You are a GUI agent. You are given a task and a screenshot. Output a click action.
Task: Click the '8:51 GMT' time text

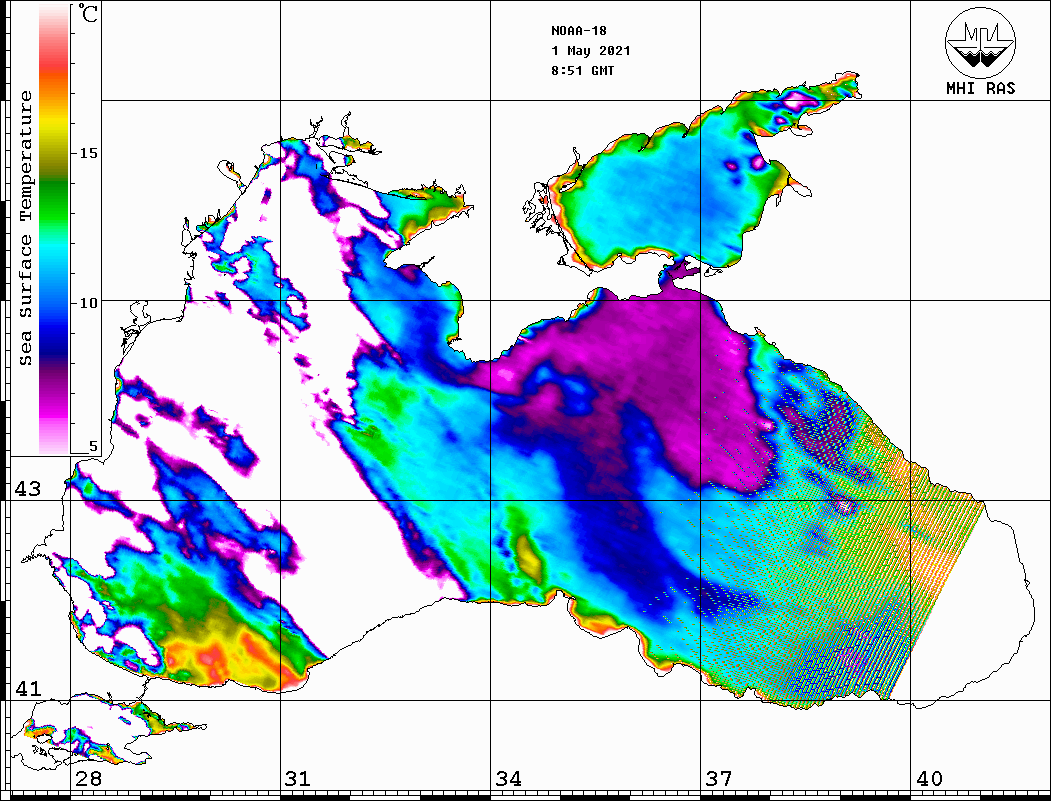pyautogui.click(x=582, y=70)
